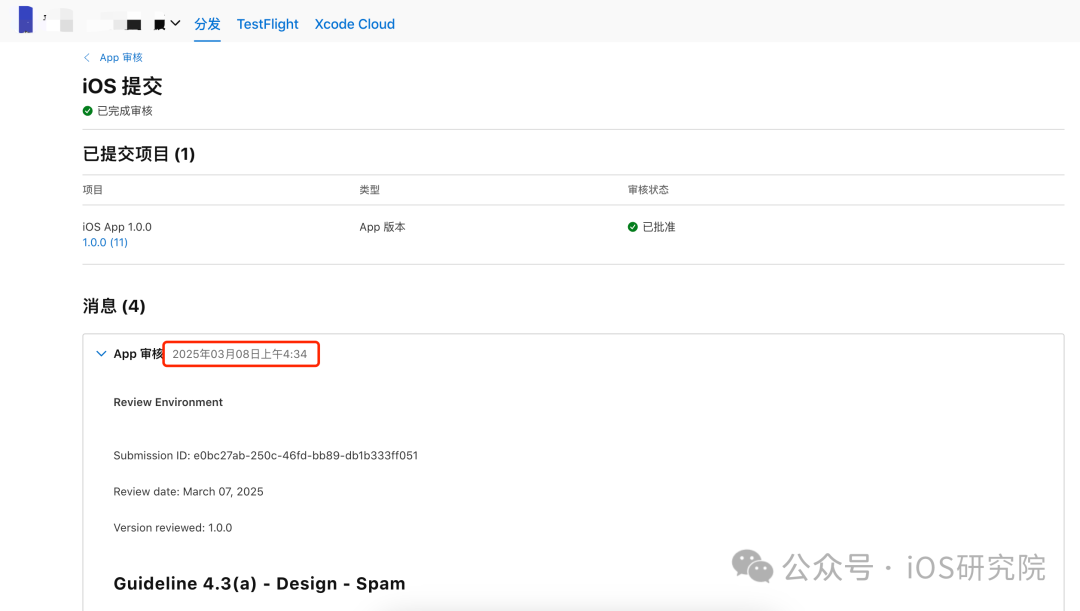Click the Review Environment label

point(168,402)
